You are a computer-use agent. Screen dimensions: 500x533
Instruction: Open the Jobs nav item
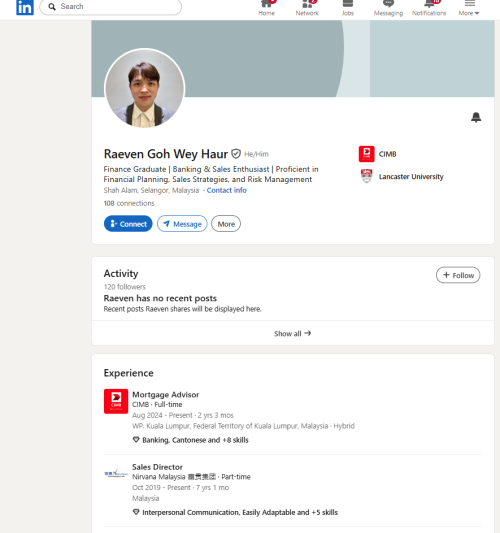pyautogui.click(x=347, y=8)
